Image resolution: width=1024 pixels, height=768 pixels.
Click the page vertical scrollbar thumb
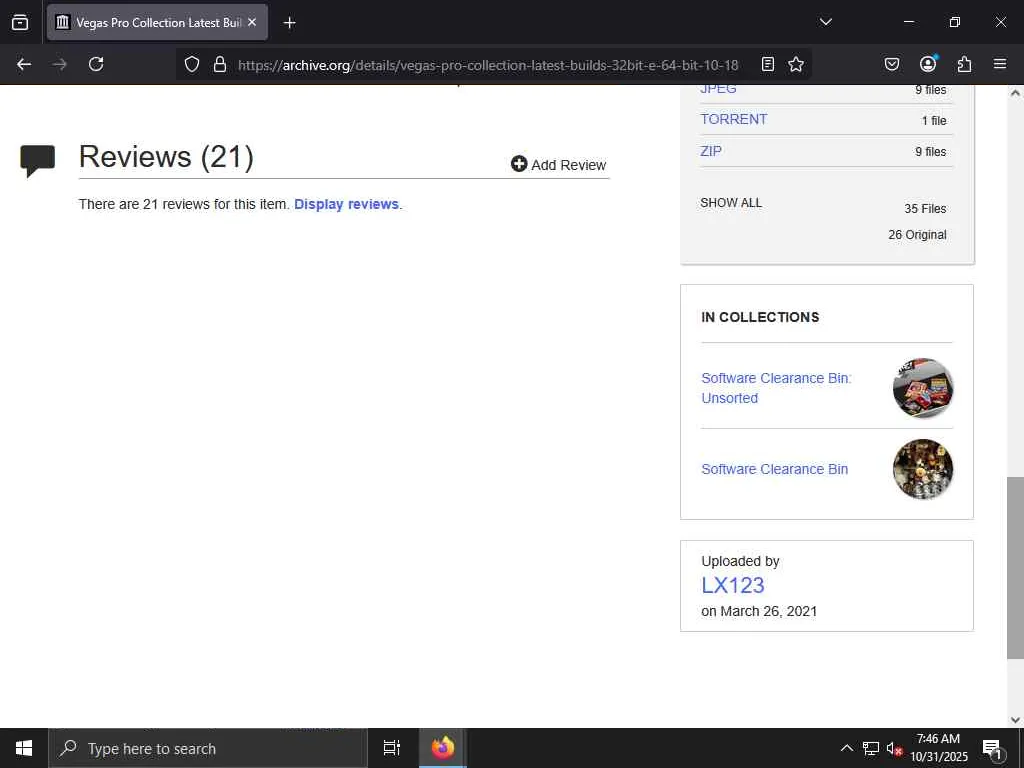(x=1015, y=568)
